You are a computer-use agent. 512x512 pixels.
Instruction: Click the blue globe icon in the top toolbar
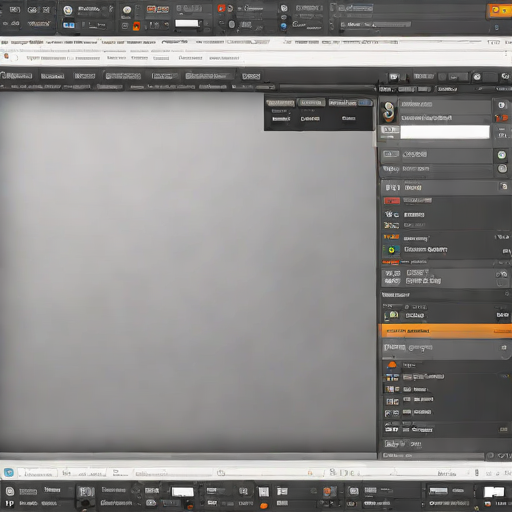pyautogui.click(x=283, y=26)
